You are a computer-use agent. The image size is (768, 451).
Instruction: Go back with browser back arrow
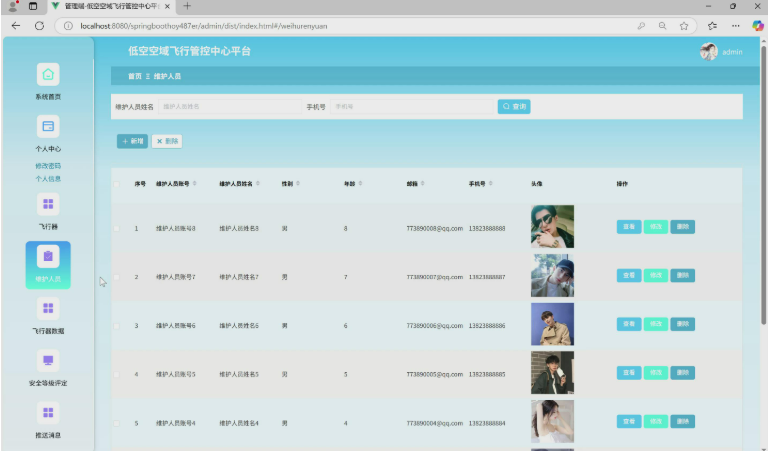pyautogui.click(x=16, y=26)
